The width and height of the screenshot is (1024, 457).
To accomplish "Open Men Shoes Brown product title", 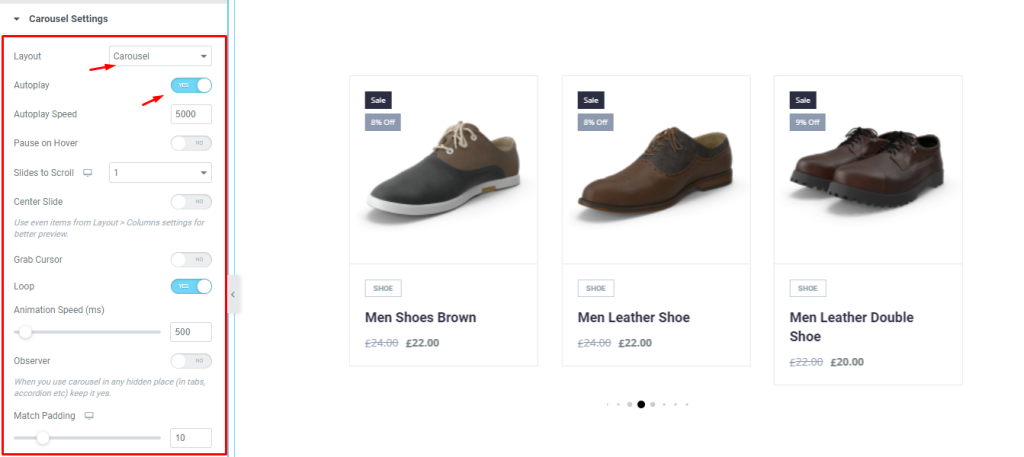I will pyautogui.click(x=421, y=317).
